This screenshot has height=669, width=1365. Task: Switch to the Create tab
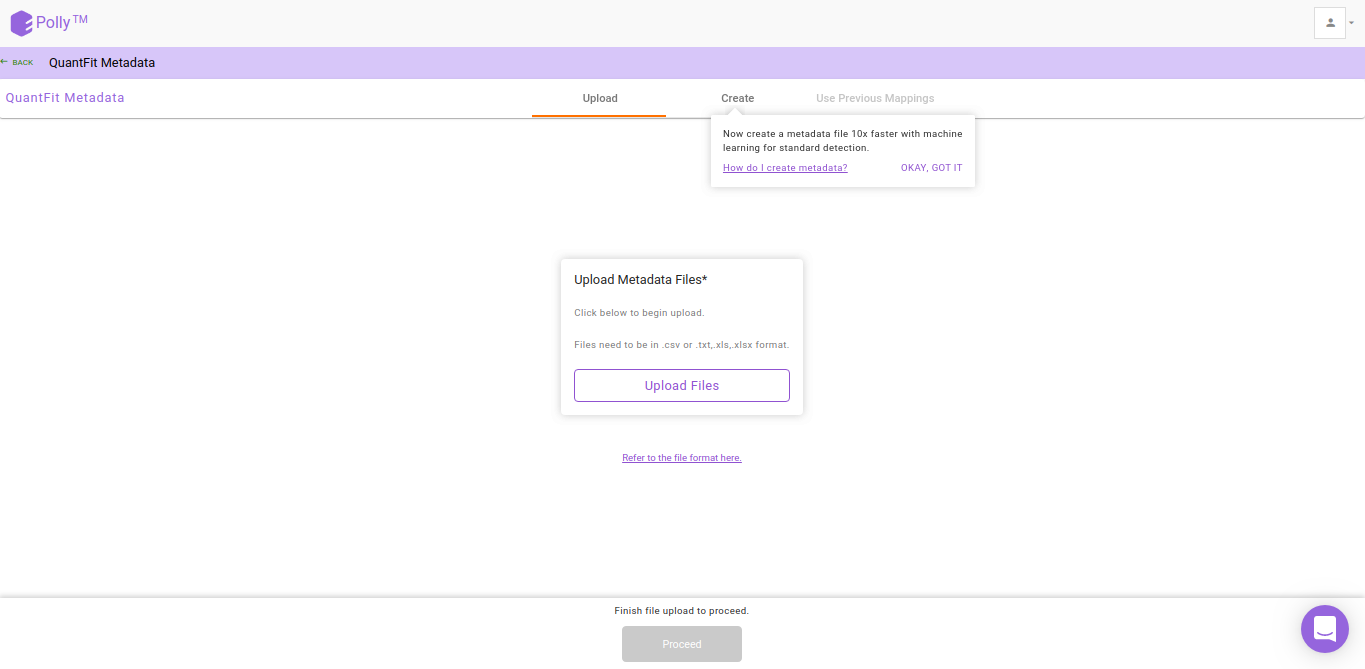point(738,98)
